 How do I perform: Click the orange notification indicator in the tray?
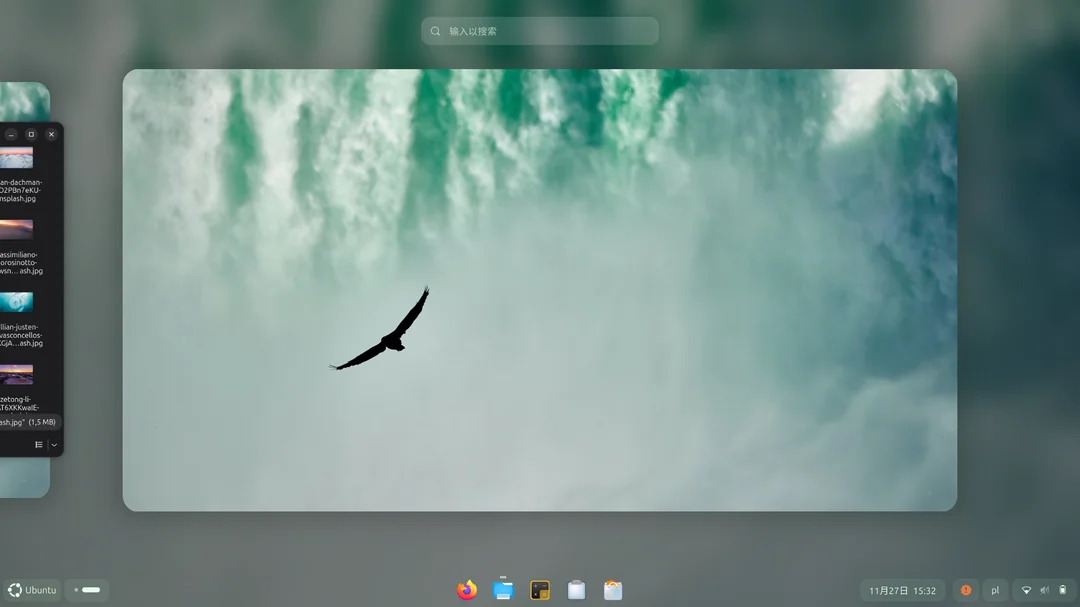click(x=965, y=590)
